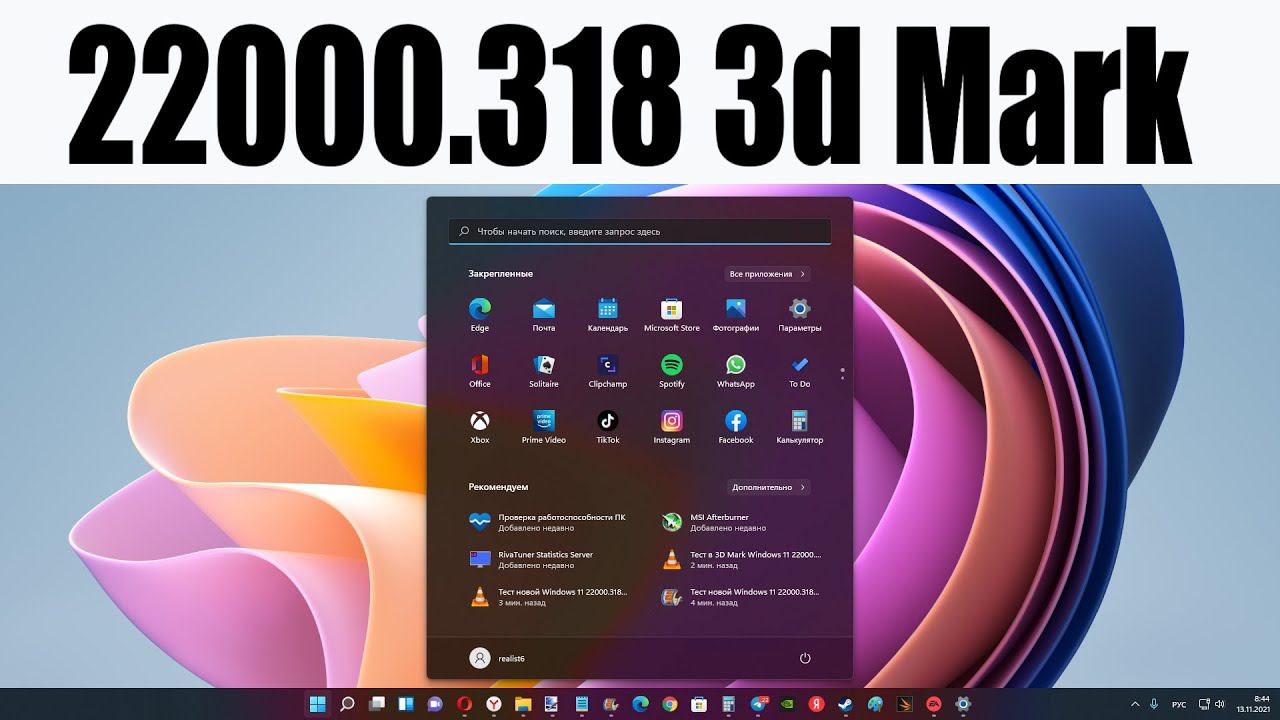
Task: Open Steam from taskbar
Action: [846, 704]
